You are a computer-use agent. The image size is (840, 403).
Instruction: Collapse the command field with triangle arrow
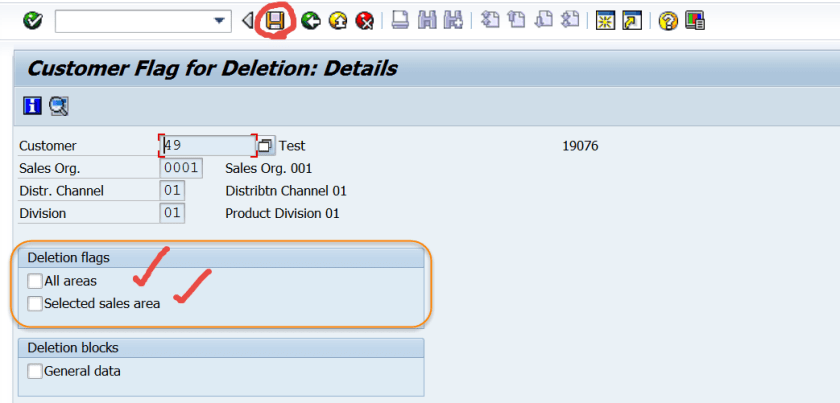[x=247, y=21]
